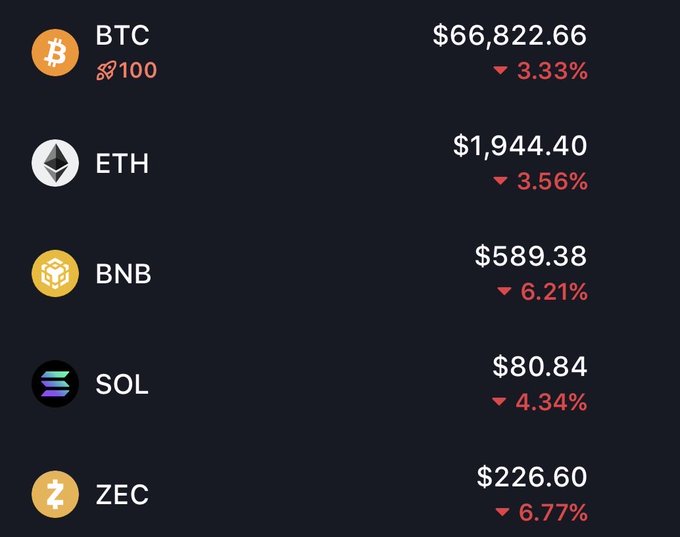Open the ZEC ticker label
This screenshot has height=537, width=680.
point(122,495)
